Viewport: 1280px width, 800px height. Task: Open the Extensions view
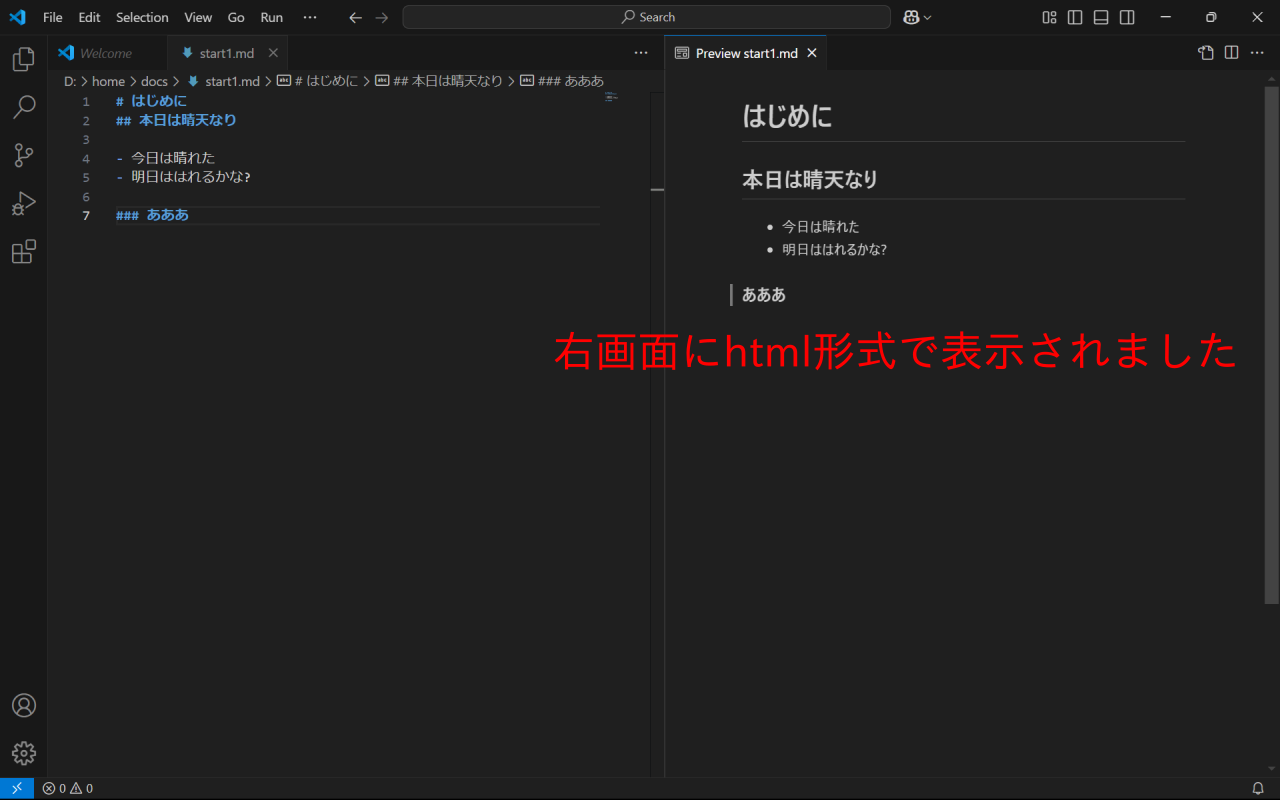tap(23, 252)
